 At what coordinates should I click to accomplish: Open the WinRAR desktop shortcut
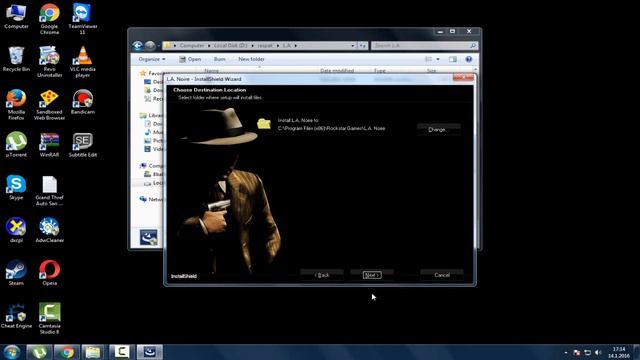pos(49,144)
